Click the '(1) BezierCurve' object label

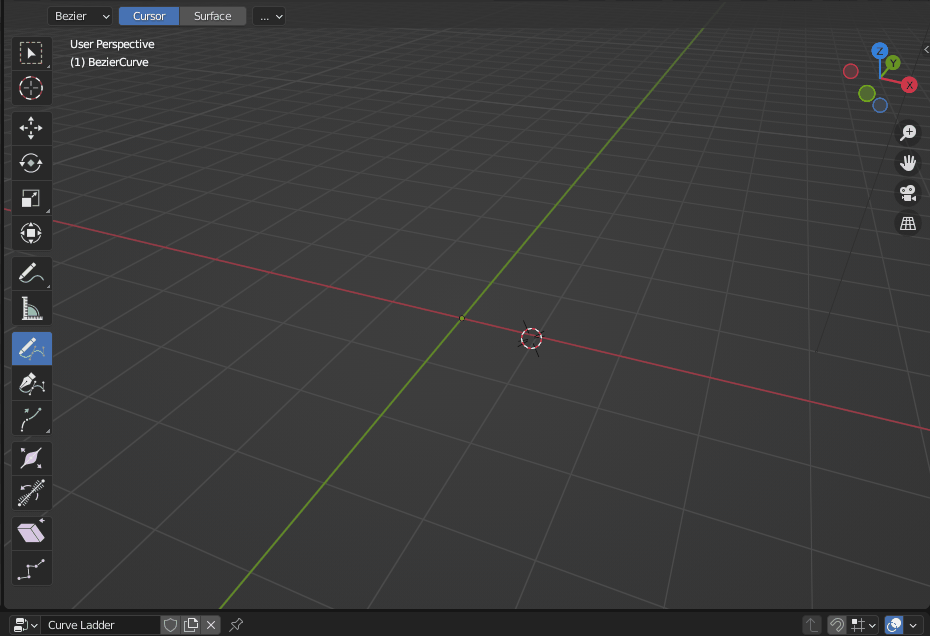click(109, 62)
